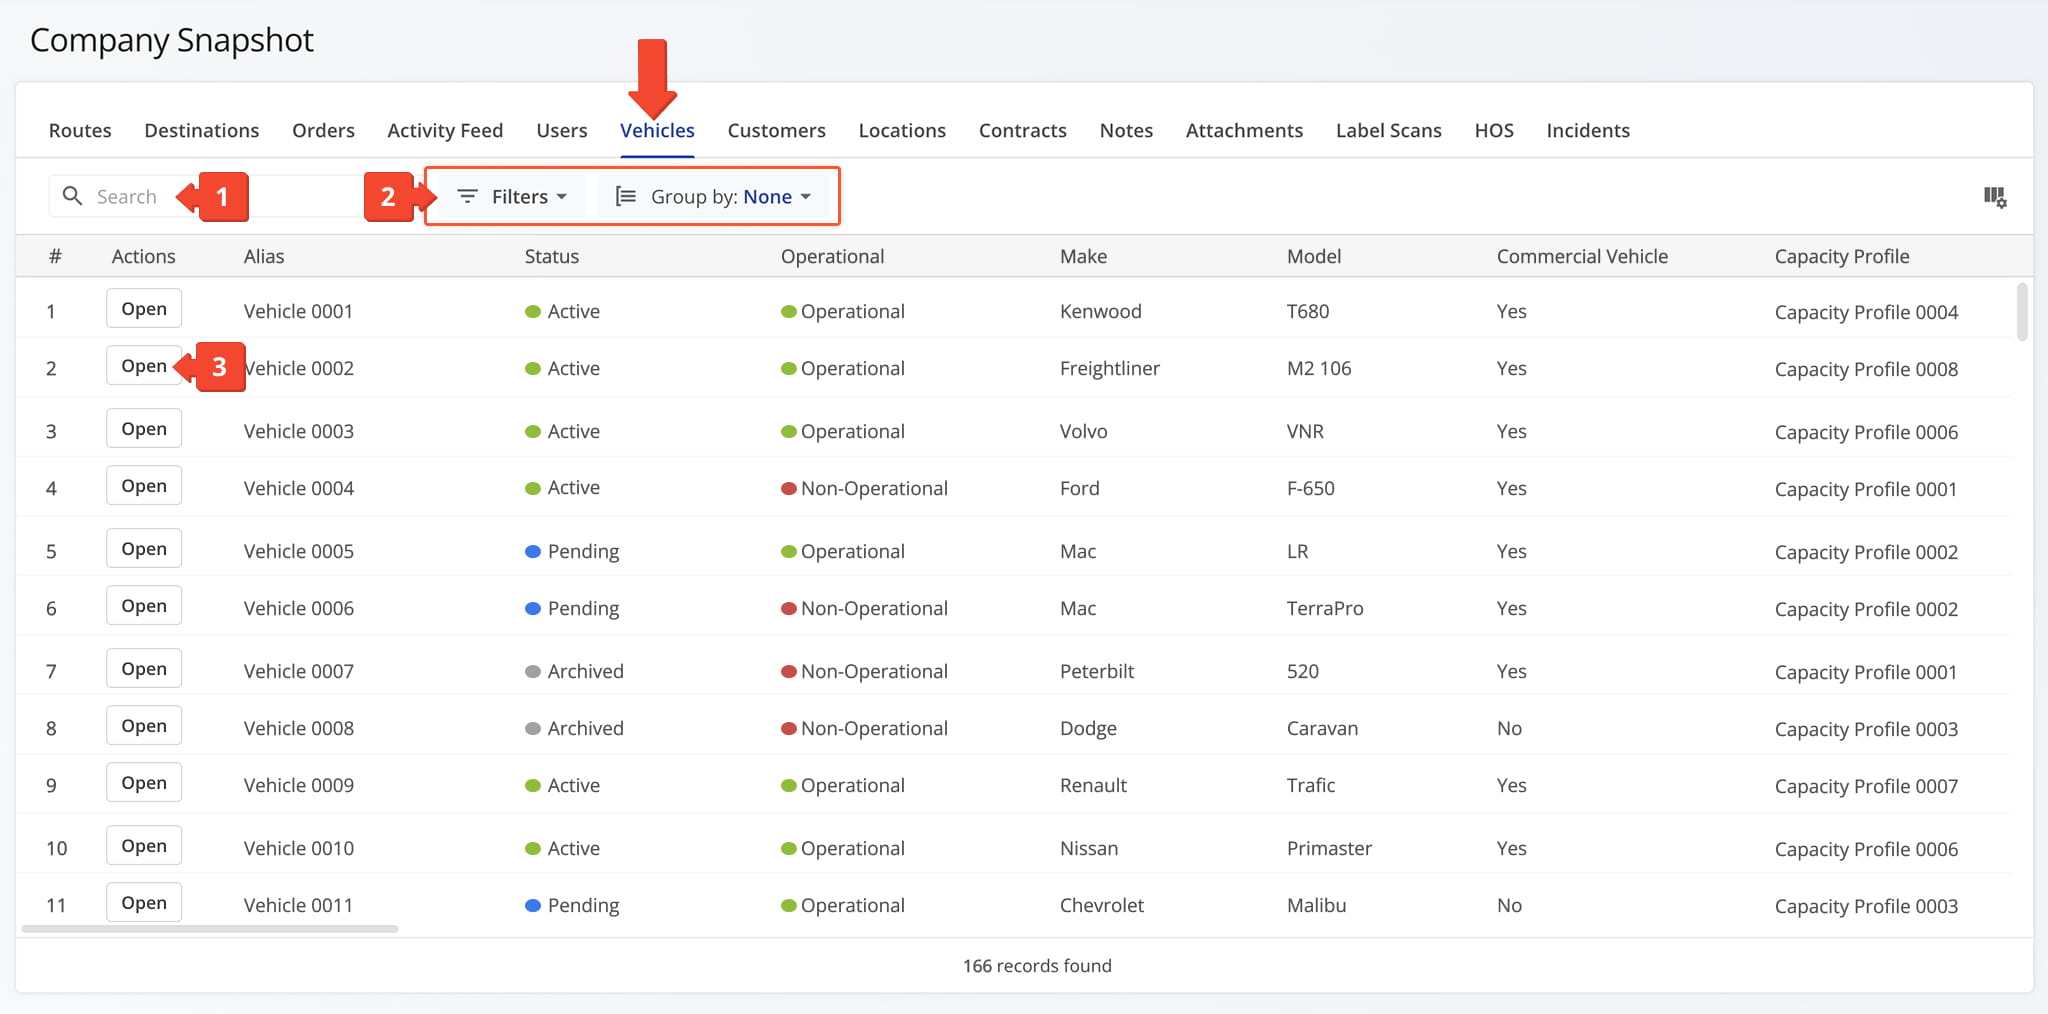The width and height of the screenshot is (2048, 1014).
Task: Open the Attachments tab
Action: click(x=1244, y=130)
